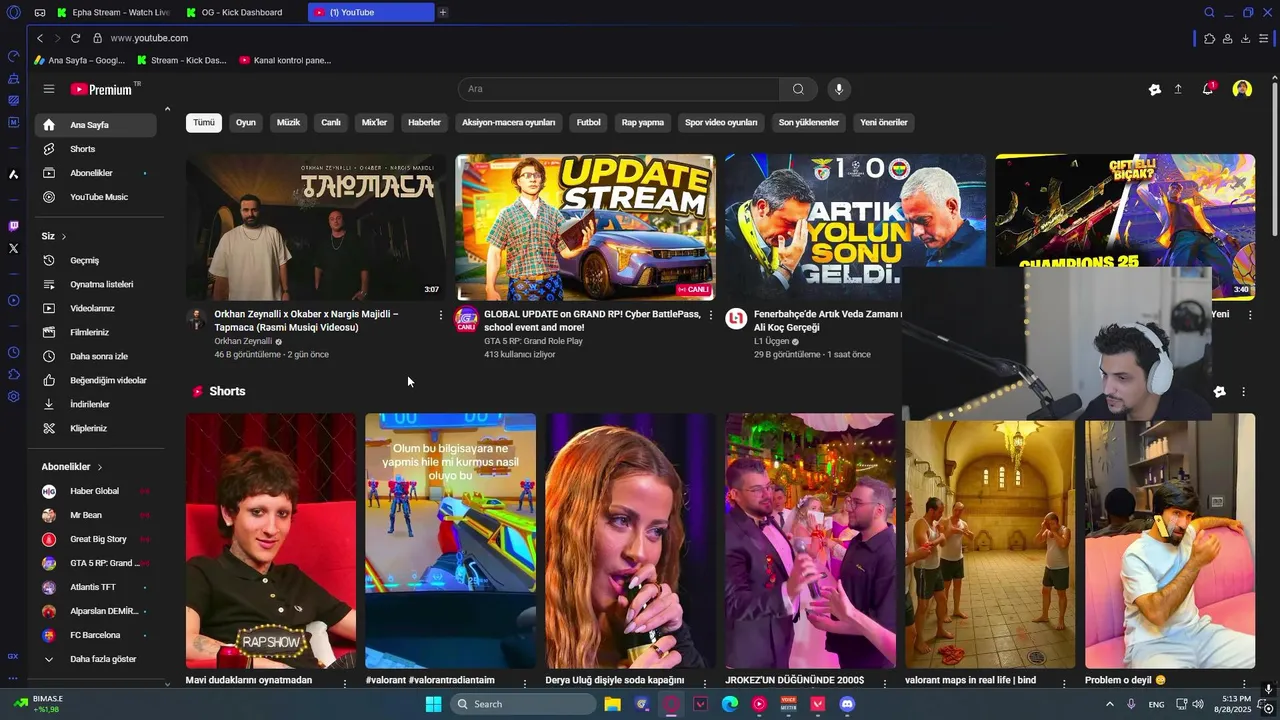The height and width of the screenshot is (720, 1280).
Task: Open more options for GRAND RP video
Action: (x=711, y=315)
